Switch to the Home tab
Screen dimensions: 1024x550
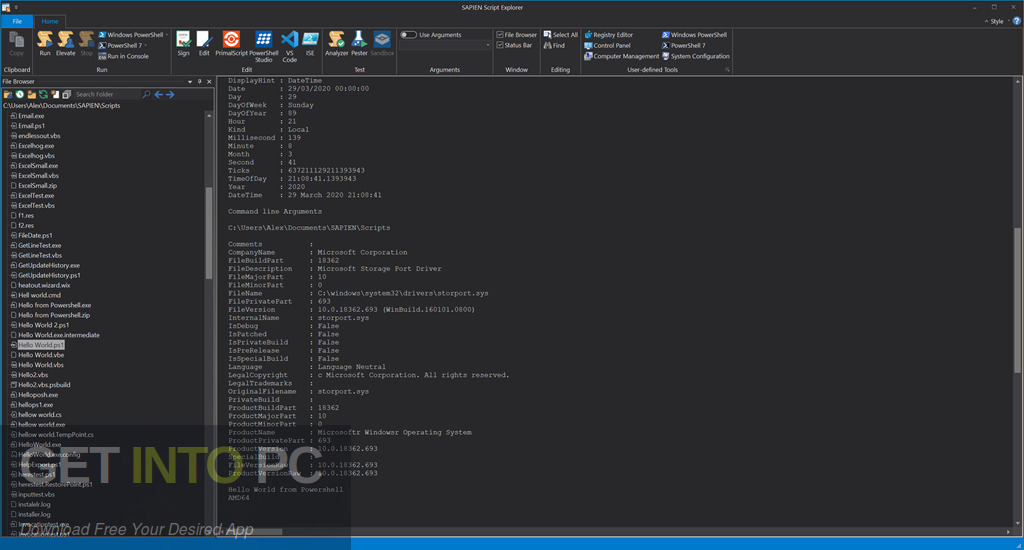click(x=50, y=21)
